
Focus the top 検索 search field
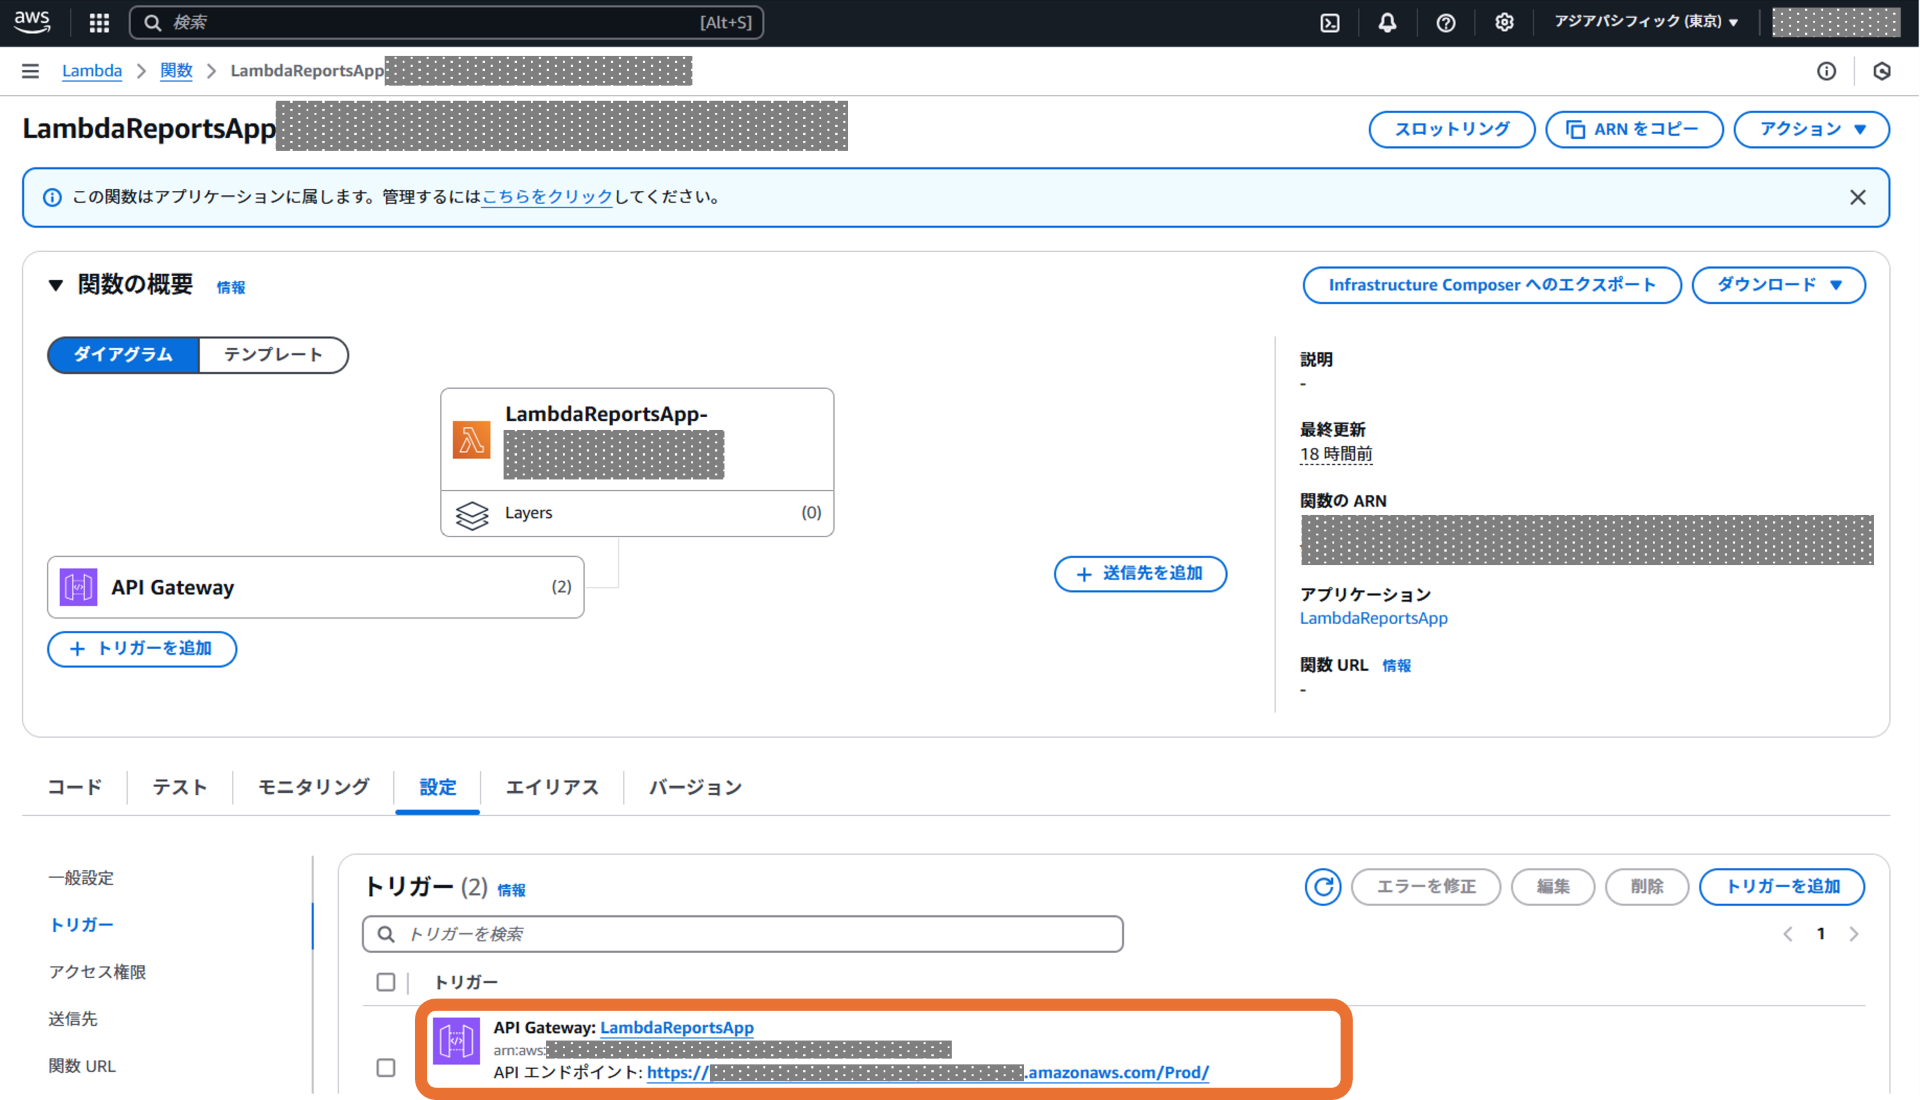[446, 22]
